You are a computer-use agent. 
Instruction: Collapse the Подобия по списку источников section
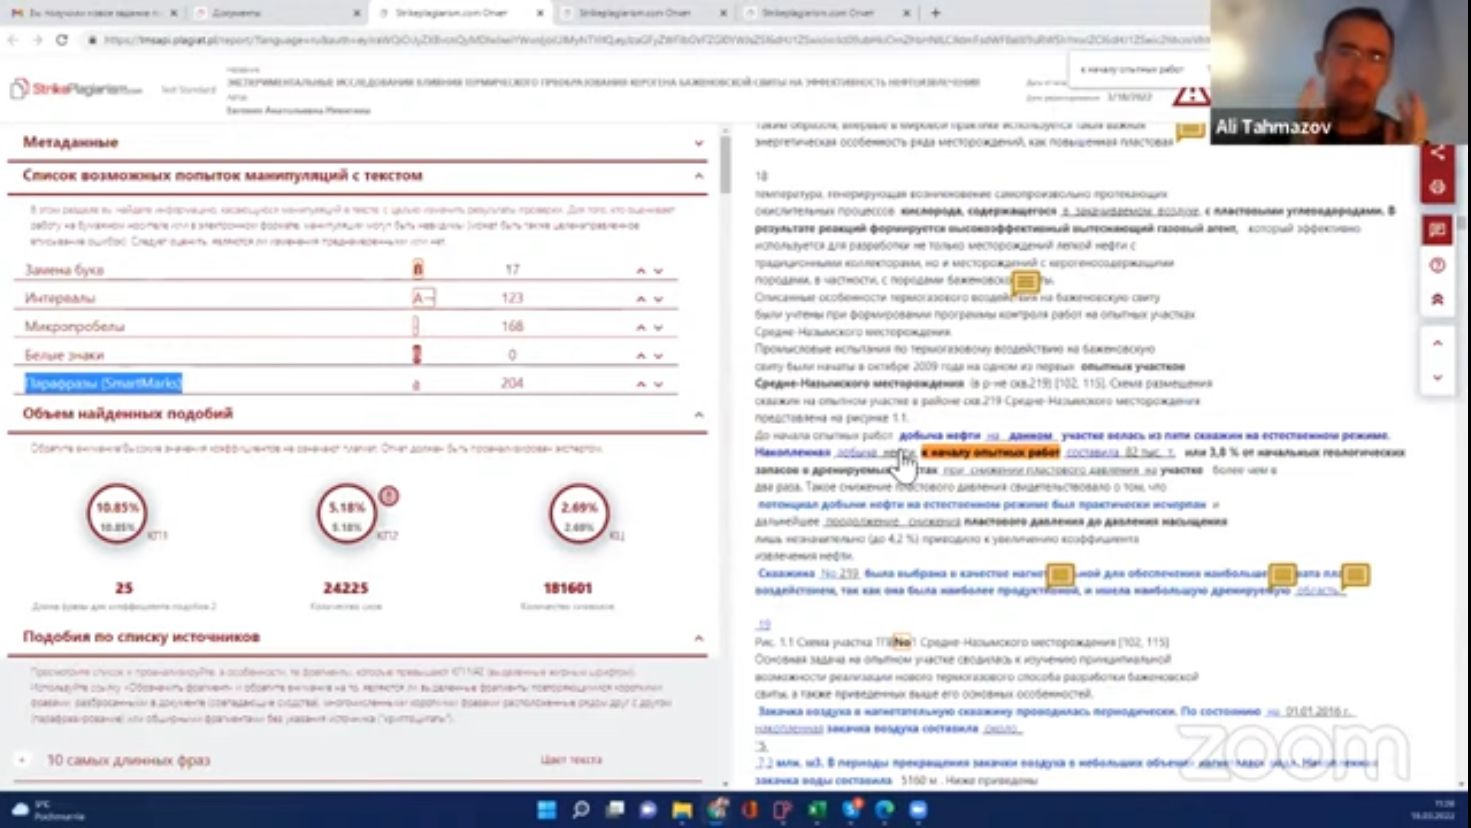(x=698, y=637)
